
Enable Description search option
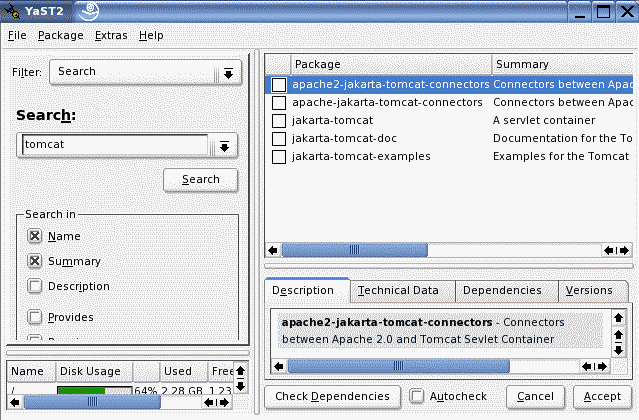pyautogui.click(x=35, y=286)
